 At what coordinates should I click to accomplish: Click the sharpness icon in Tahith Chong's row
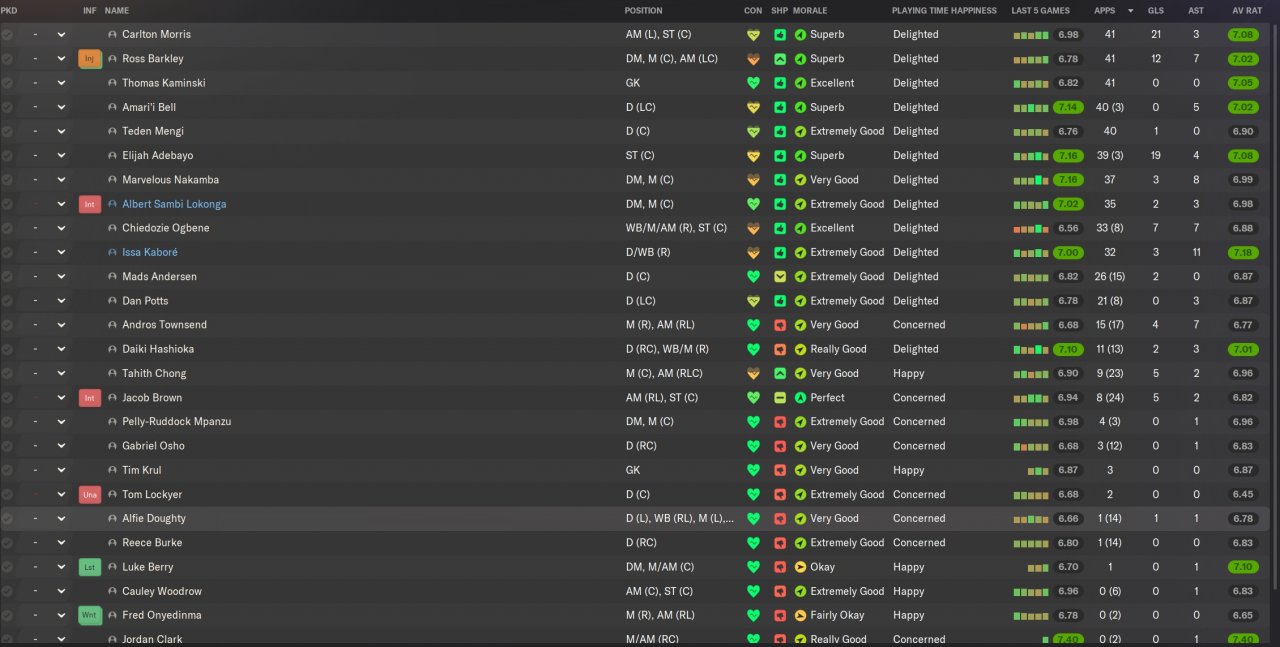780,373
